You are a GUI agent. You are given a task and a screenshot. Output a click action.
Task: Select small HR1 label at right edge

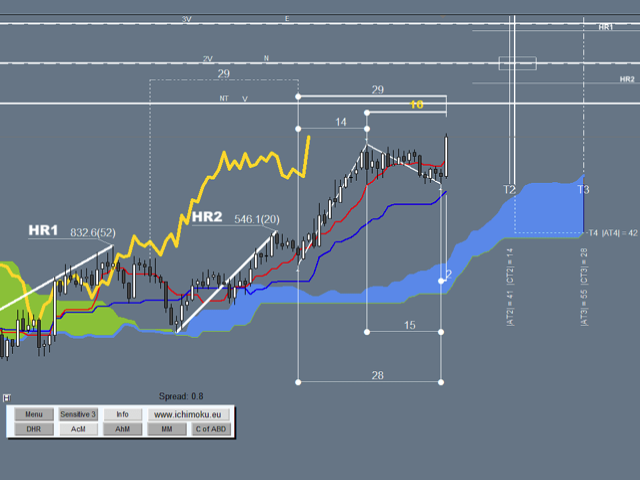pyautogui.click(x=606, y=27)
